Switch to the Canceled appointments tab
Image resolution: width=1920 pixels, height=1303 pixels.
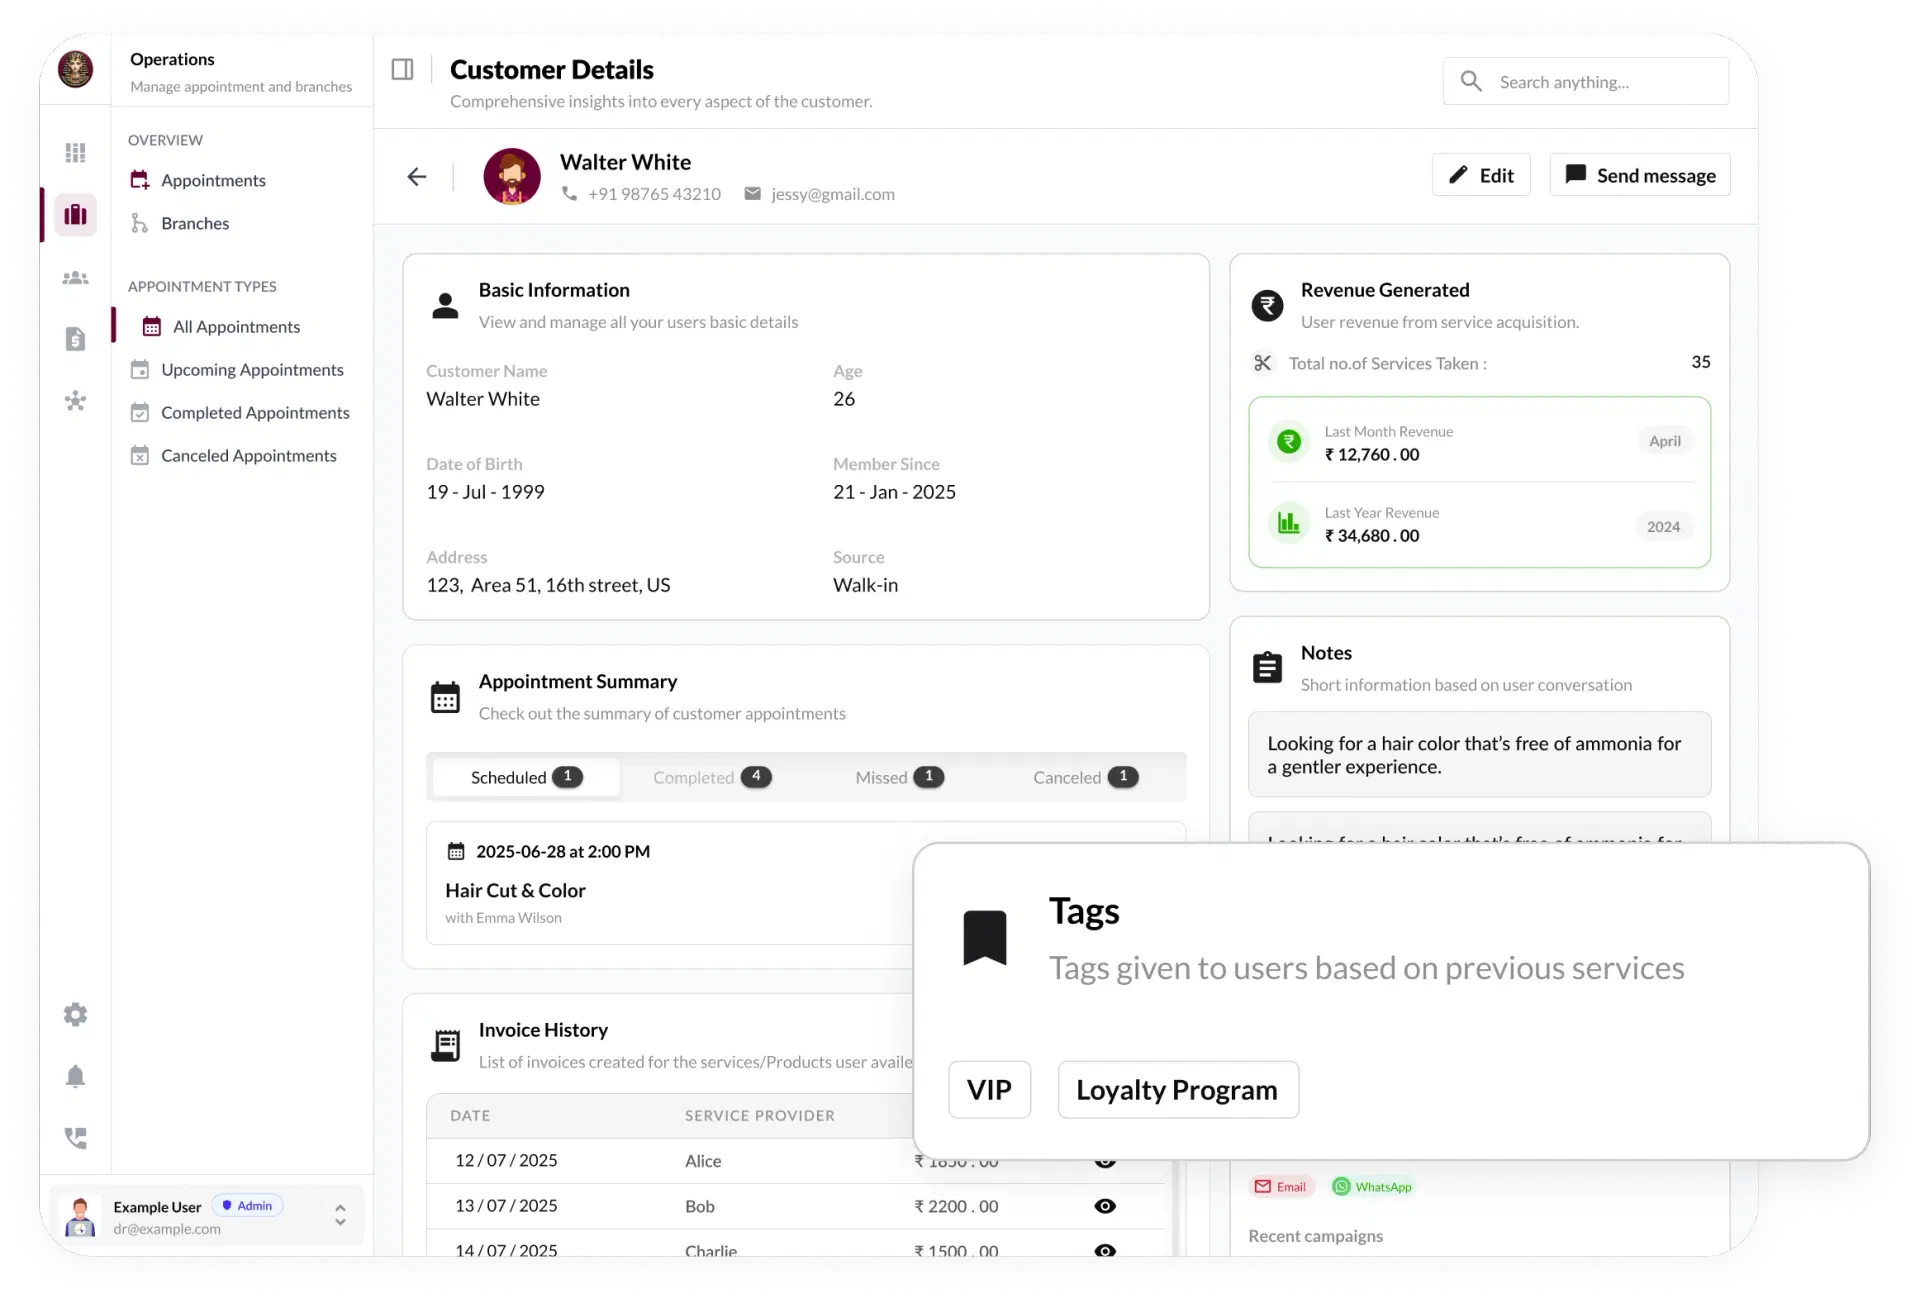tap(1085, 777)
